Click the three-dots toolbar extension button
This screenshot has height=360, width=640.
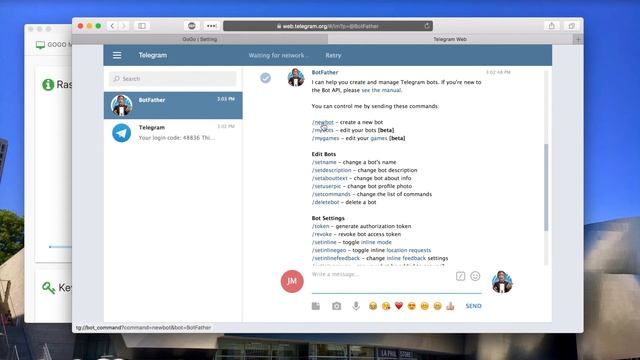point(211,26)
